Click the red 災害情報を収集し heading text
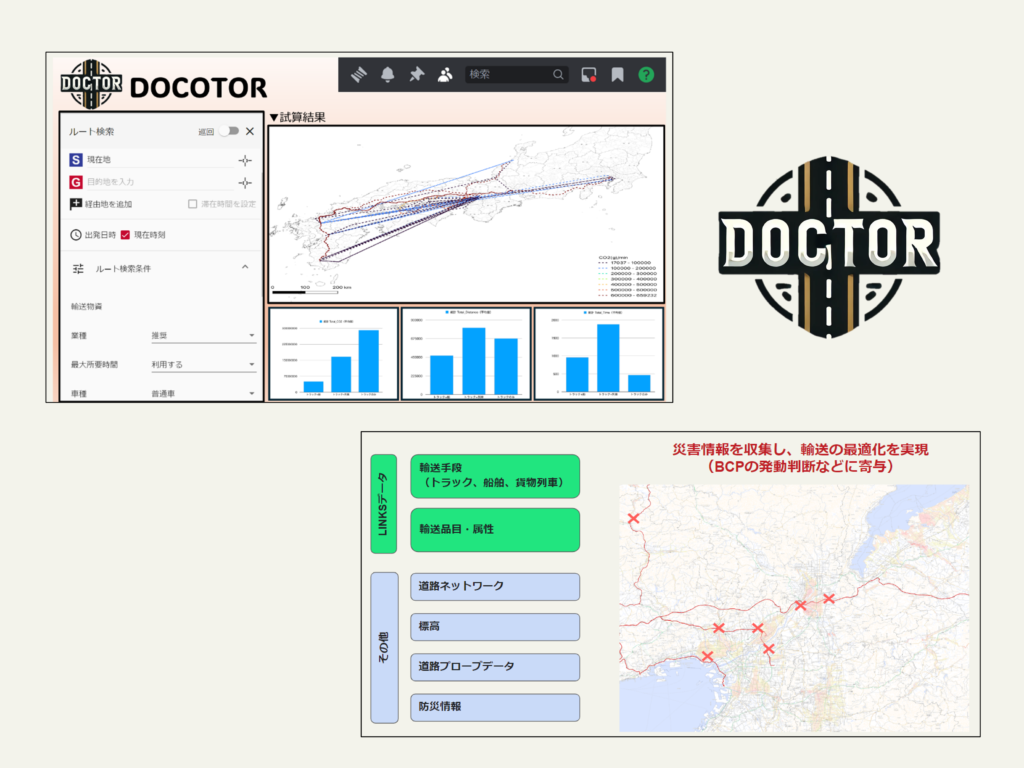This screenshot has height=768, width=1024. point(800,458)
